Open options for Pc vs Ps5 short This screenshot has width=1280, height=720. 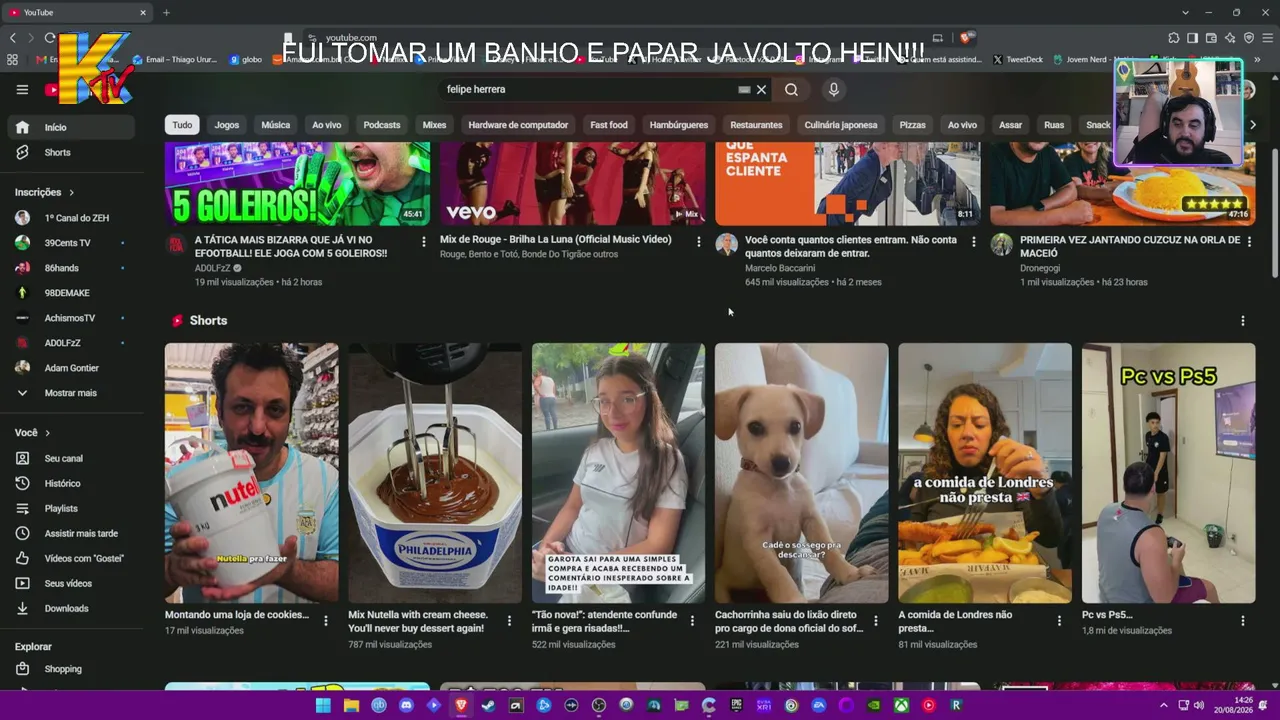[x=1243, y=621]
